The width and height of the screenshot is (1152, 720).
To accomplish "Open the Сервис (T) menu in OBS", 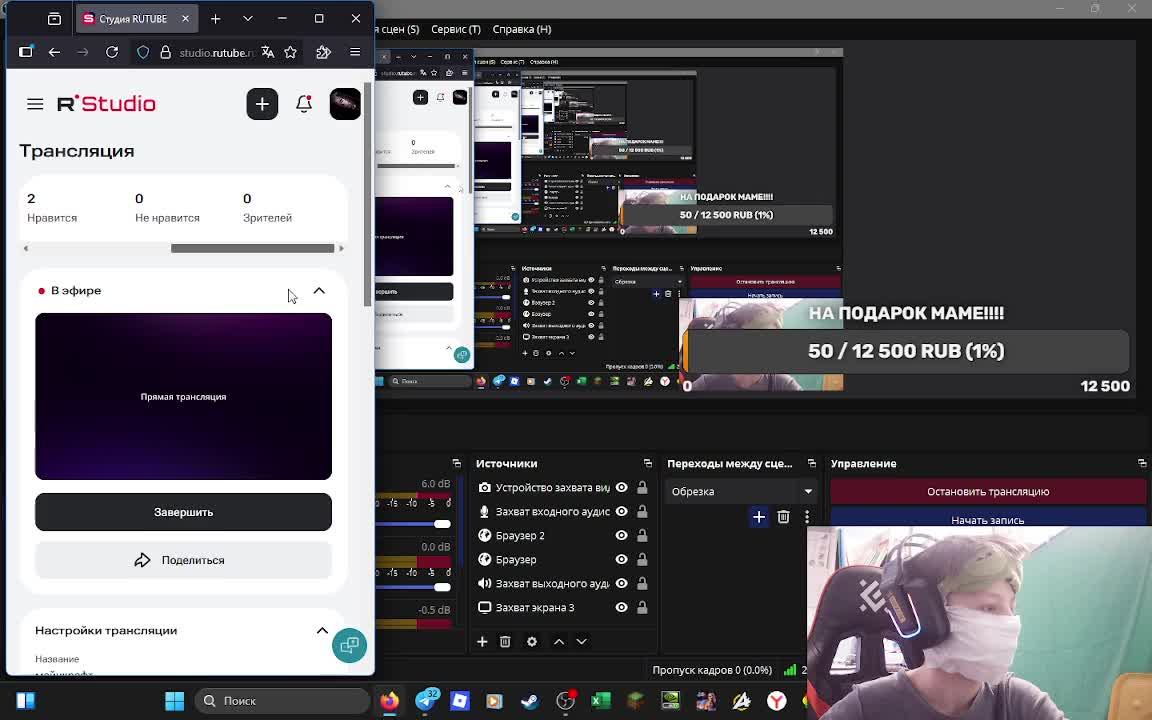I will [x=456, y=29].
